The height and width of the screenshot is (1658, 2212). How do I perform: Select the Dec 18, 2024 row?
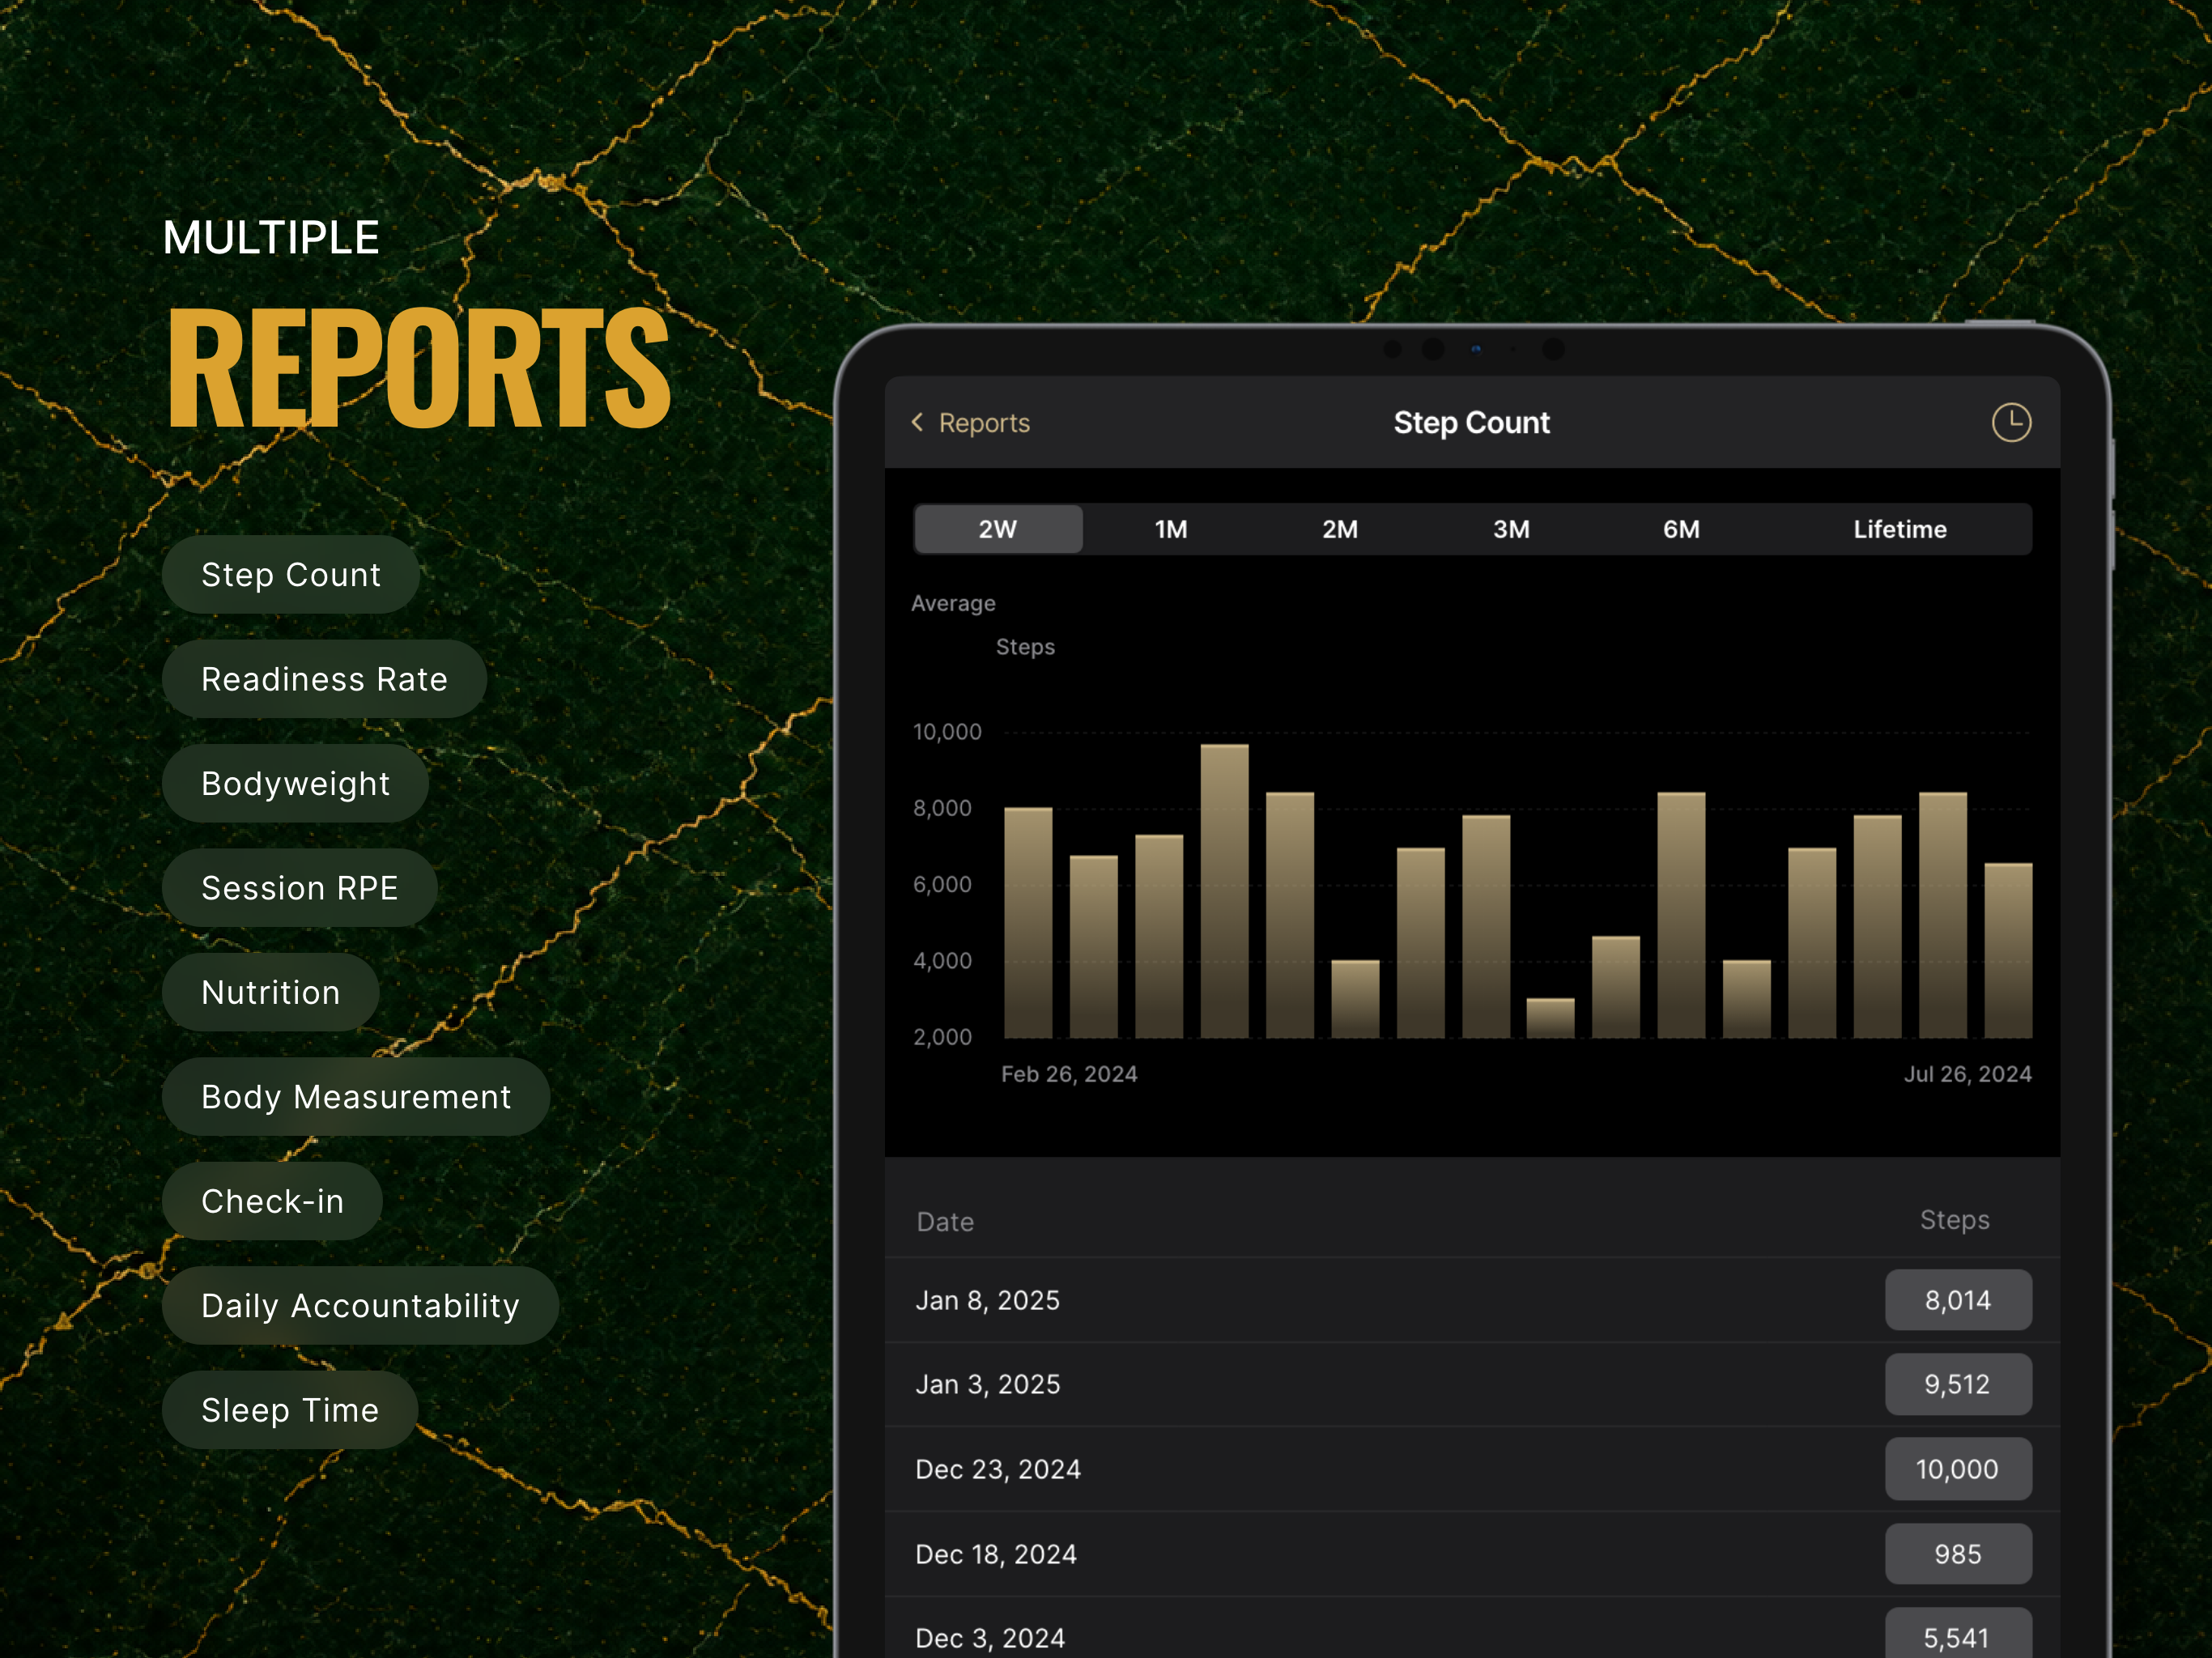(x=1472, y=1554)
